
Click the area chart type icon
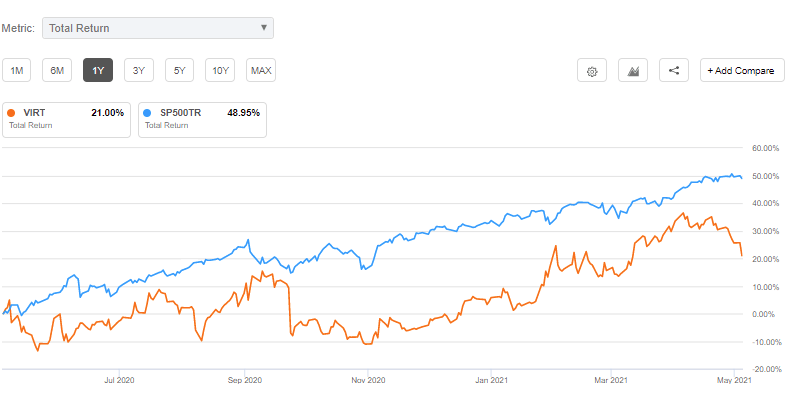pyautogui.click(x=633, y=71)
